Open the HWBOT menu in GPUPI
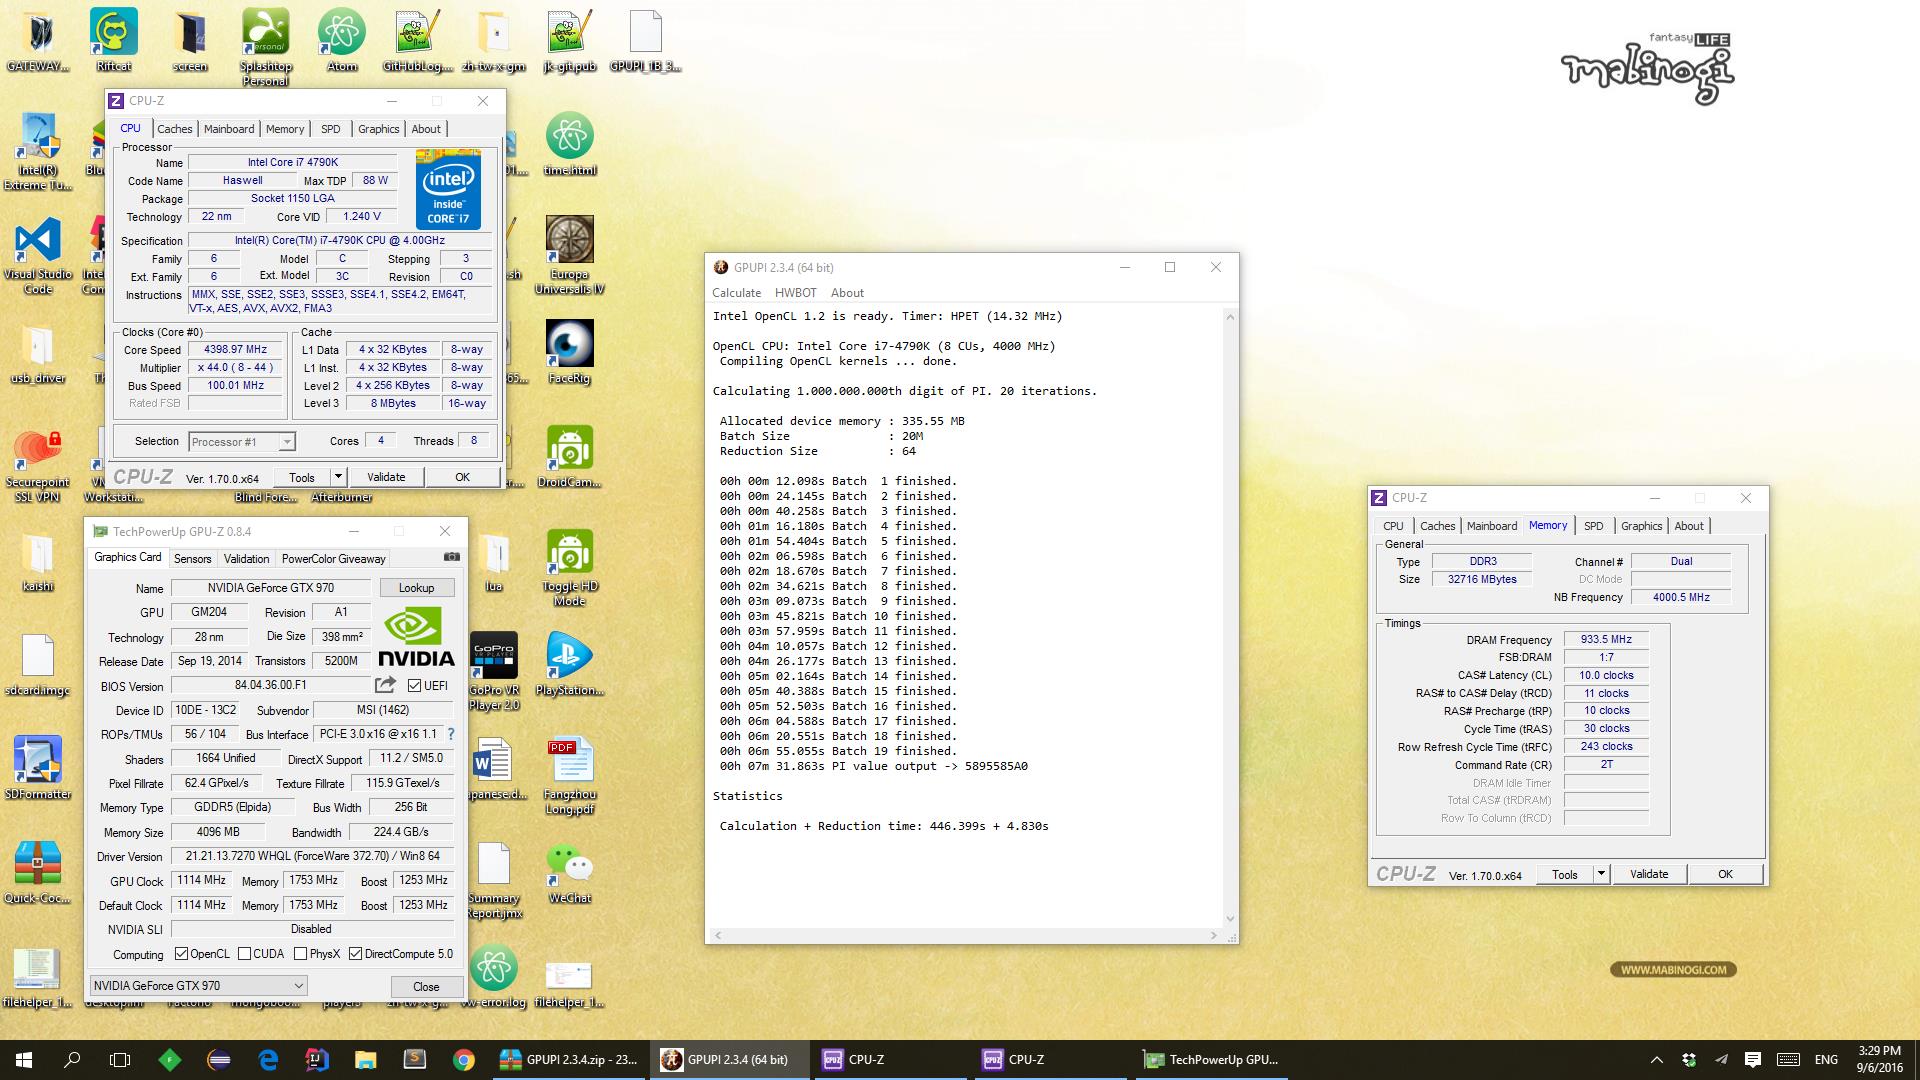This screenshot has width=1920, height=1080. (796, 293)
